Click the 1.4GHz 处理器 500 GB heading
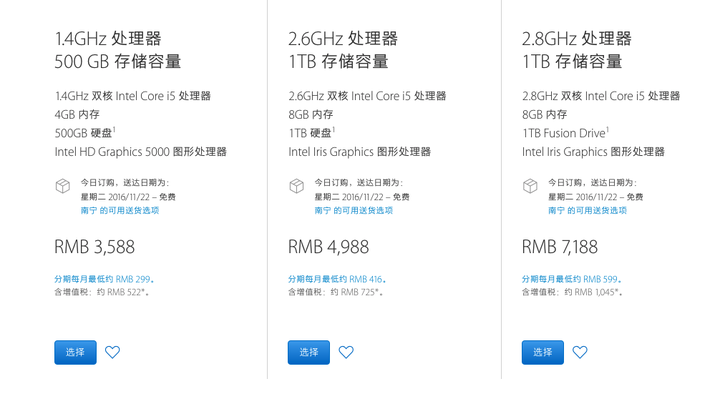 (x=118, y=50)
